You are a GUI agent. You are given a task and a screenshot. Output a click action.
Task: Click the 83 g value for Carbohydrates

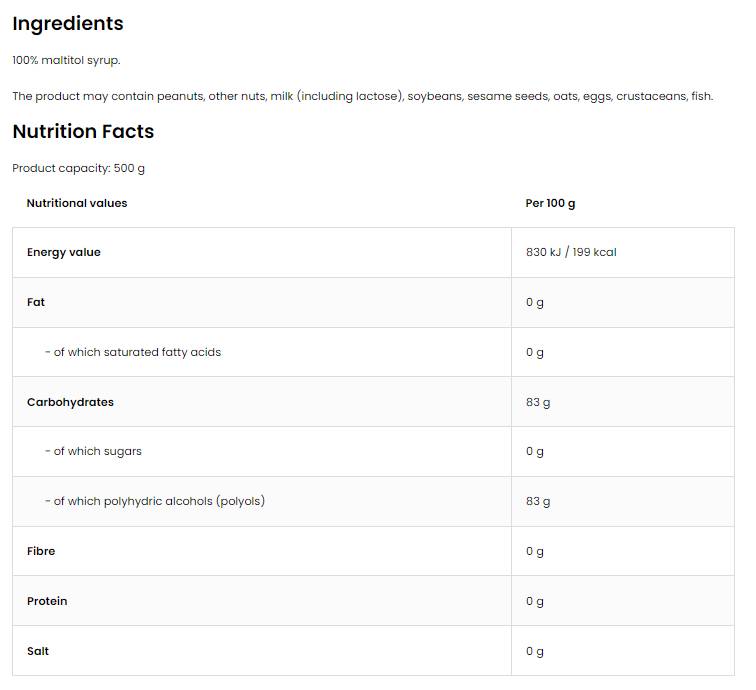pyautogui.click(x=538, y=402)
